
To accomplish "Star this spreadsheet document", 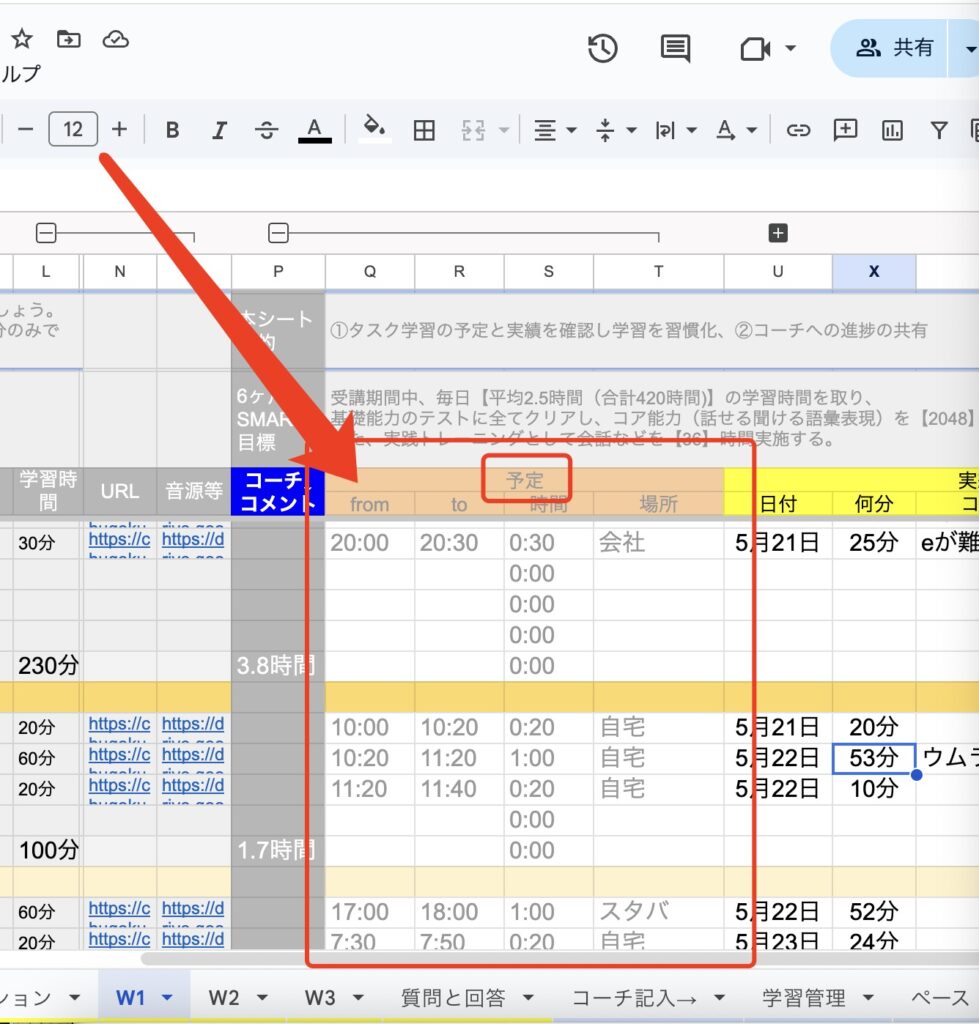I will 22,39.
